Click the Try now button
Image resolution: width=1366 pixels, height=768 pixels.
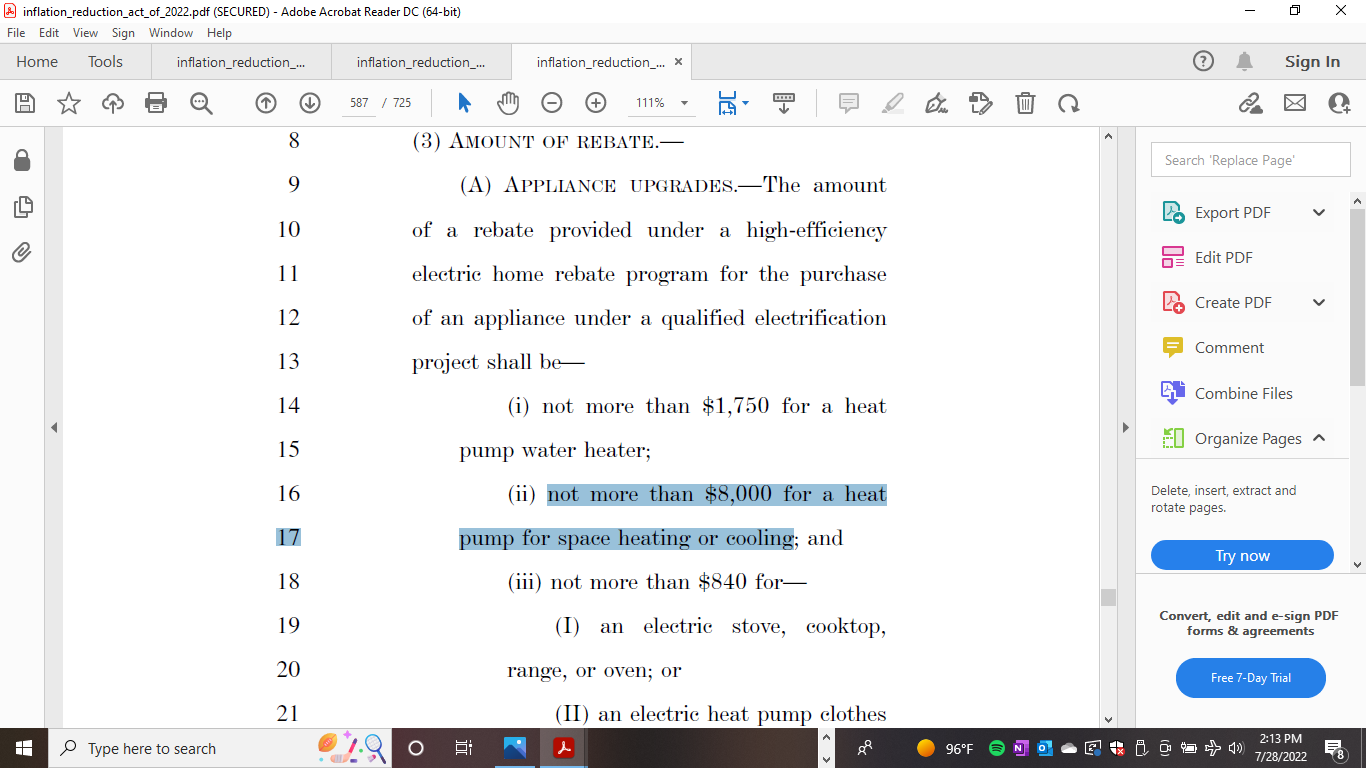[1242, 556]
